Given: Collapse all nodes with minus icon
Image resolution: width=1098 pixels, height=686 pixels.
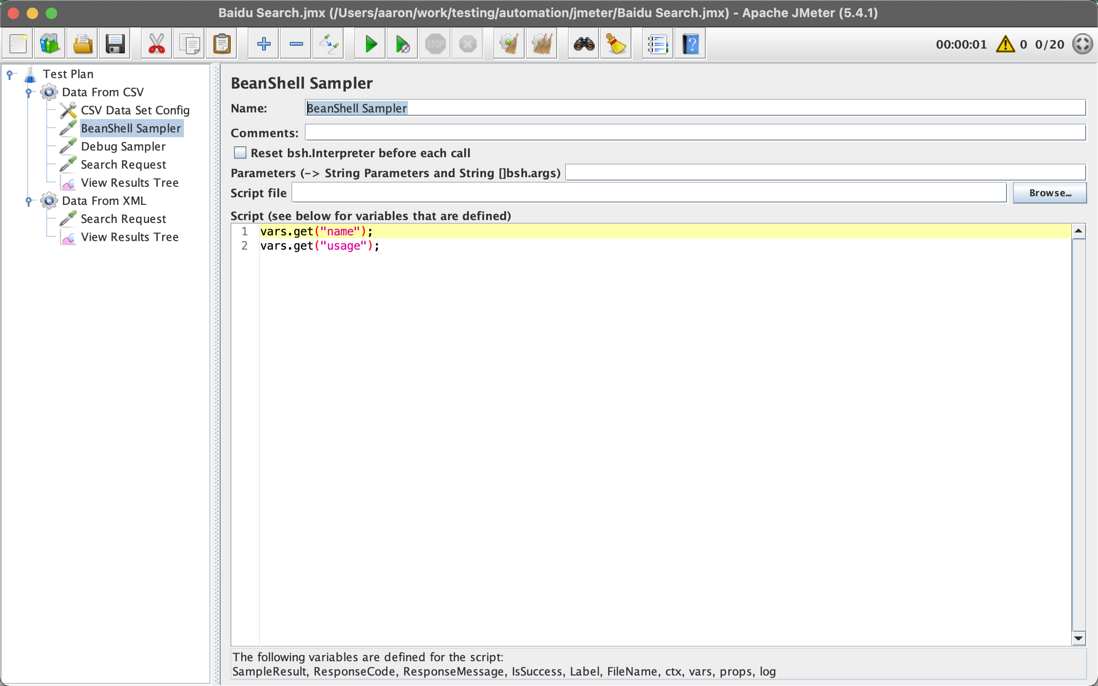Looking at the screenshot, I should click(296, 44).
